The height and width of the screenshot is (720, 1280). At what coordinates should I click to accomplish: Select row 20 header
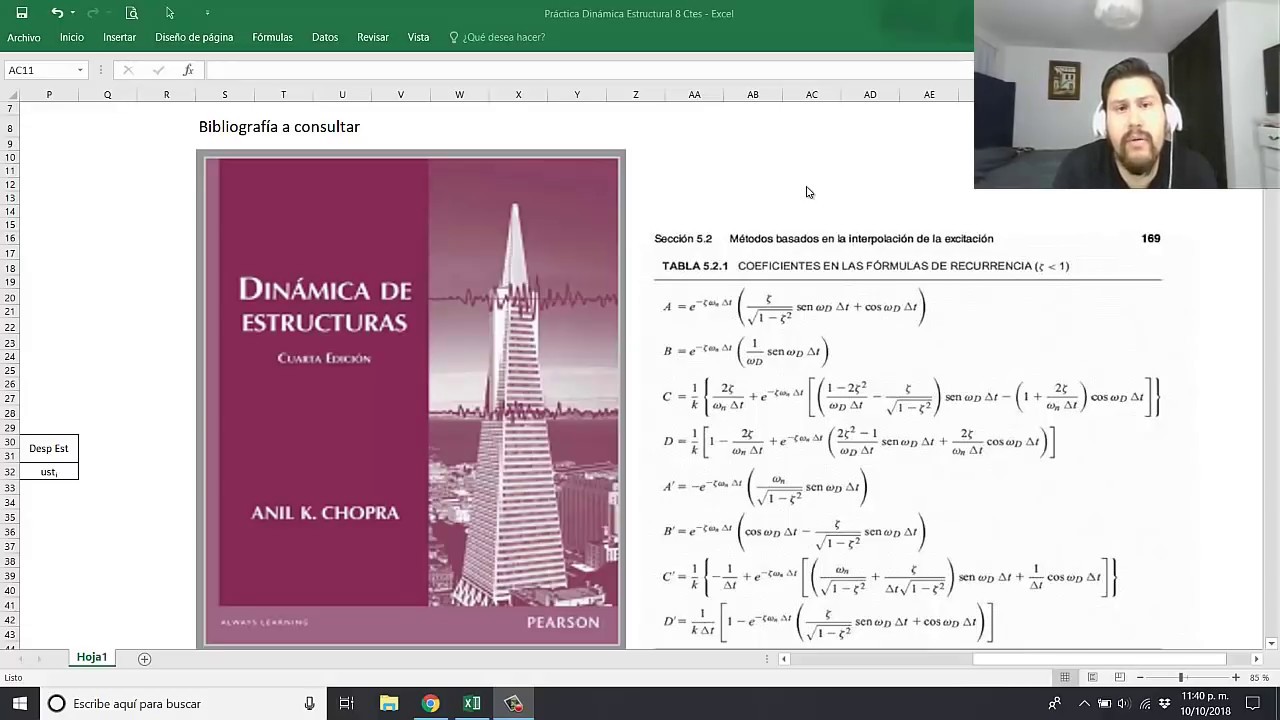pyautogui.click(x=10, y=298)
